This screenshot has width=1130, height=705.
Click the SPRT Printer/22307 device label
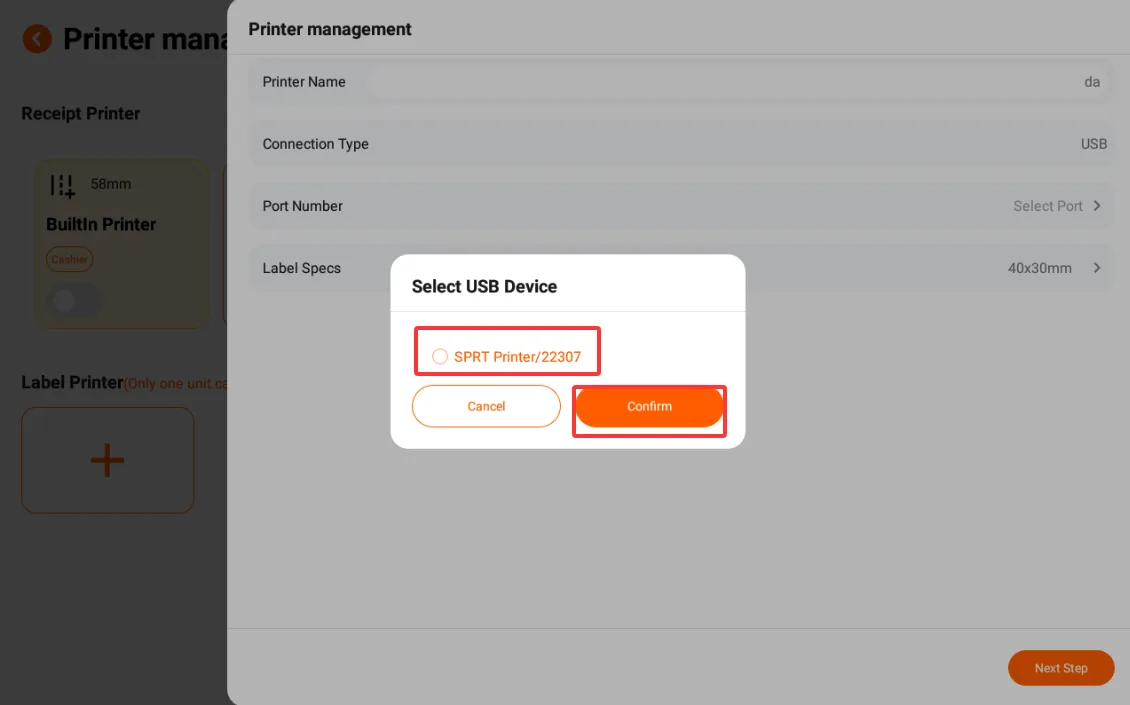click(517, 357)
